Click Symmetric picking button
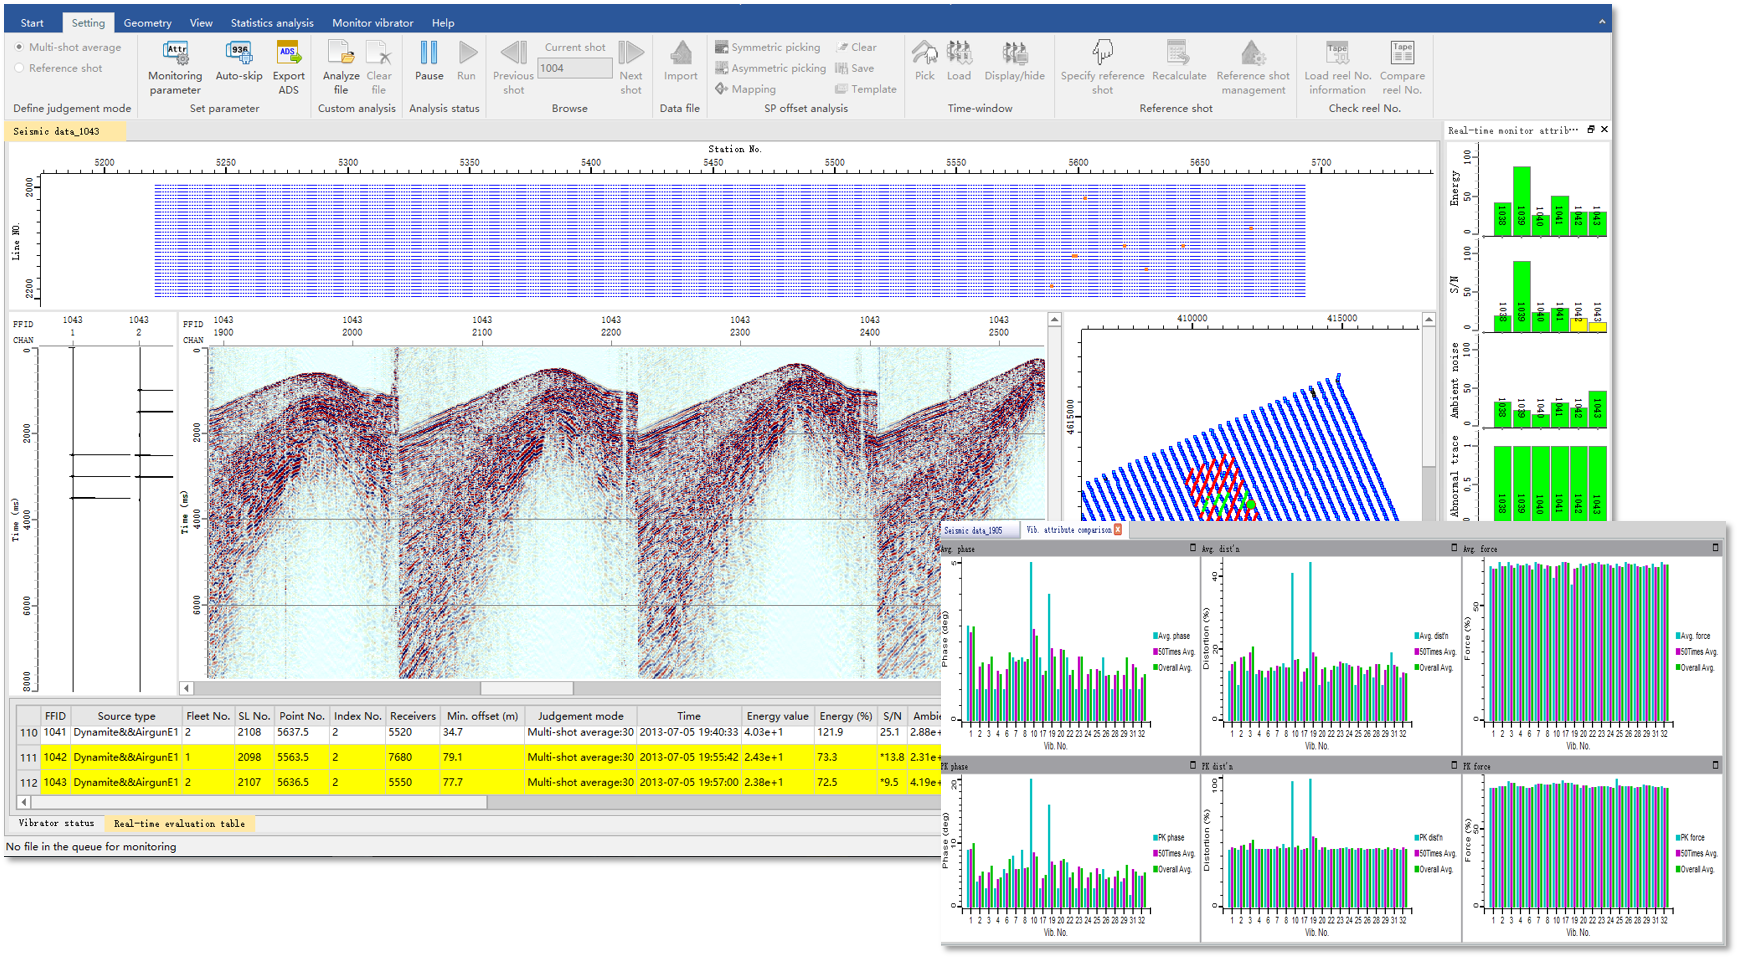This screenshot has width=1739, height=959. 768,47
